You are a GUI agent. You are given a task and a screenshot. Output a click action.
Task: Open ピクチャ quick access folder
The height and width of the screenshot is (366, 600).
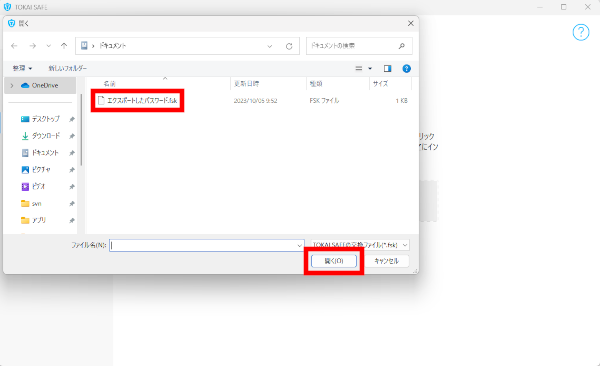[x=41, y=170]
